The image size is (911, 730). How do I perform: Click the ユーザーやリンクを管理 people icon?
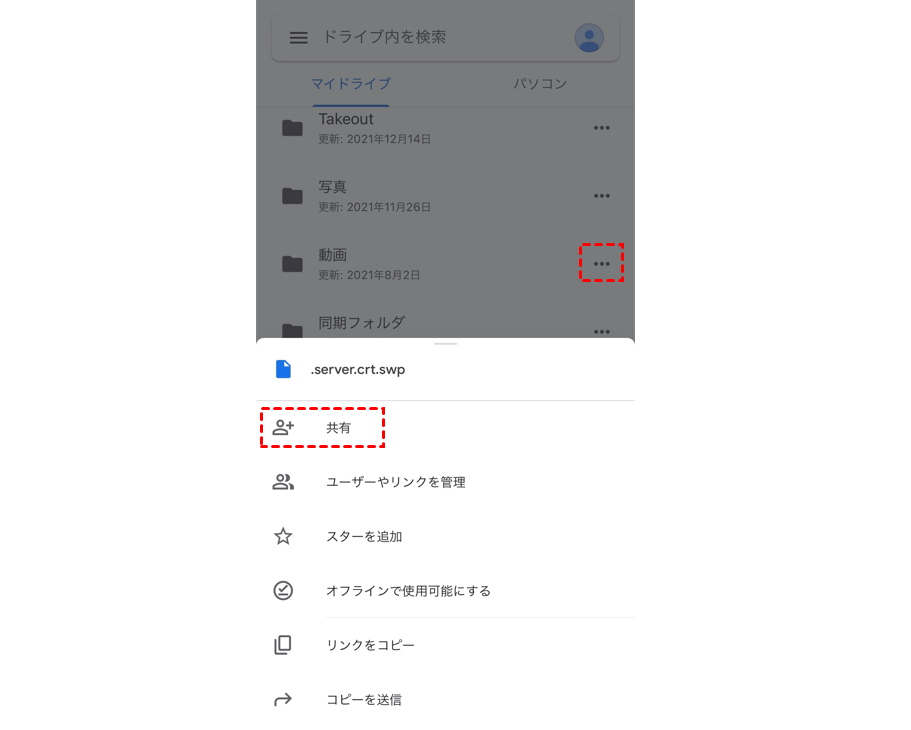pyautogui.click(x=283, y=482)
